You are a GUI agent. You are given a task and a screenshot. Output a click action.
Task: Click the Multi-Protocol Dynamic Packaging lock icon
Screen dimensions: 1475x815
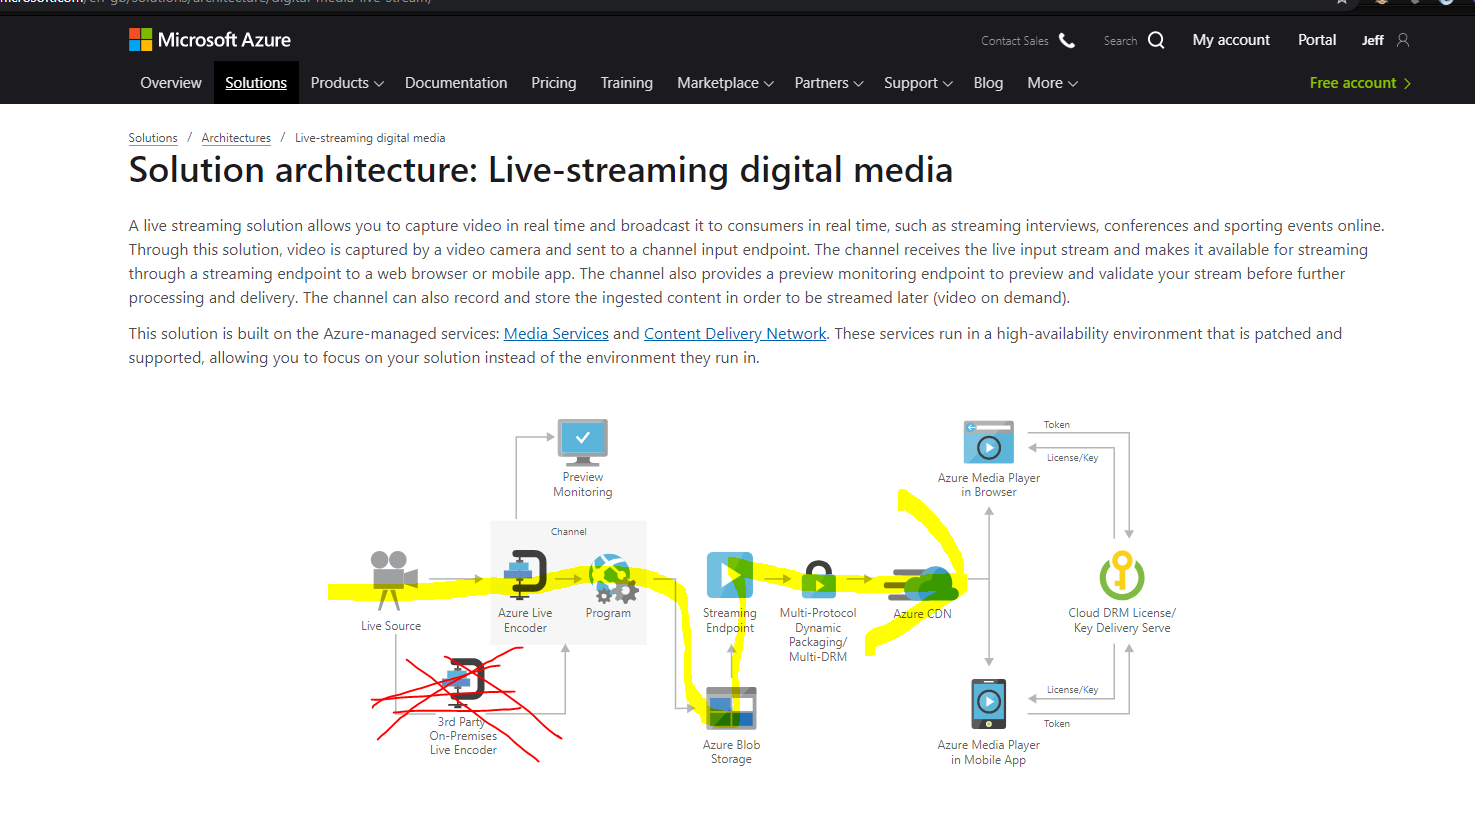(x=819, y=579)
